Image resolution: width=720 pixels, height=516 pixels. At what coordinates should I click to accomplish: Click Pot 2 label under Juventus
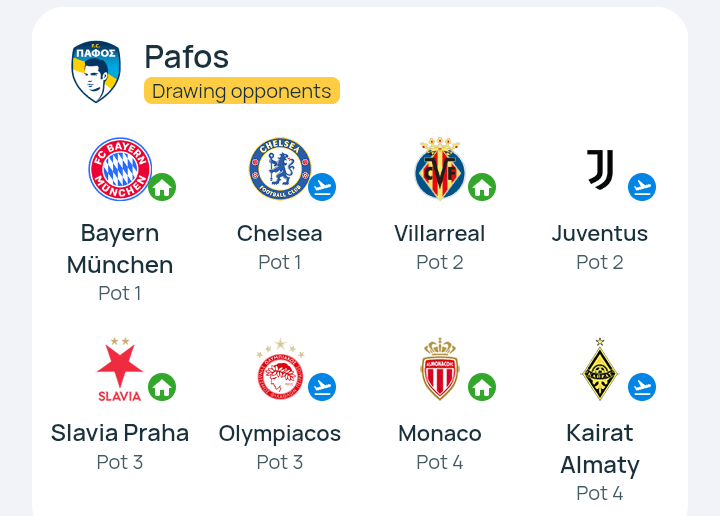(600, 263)
